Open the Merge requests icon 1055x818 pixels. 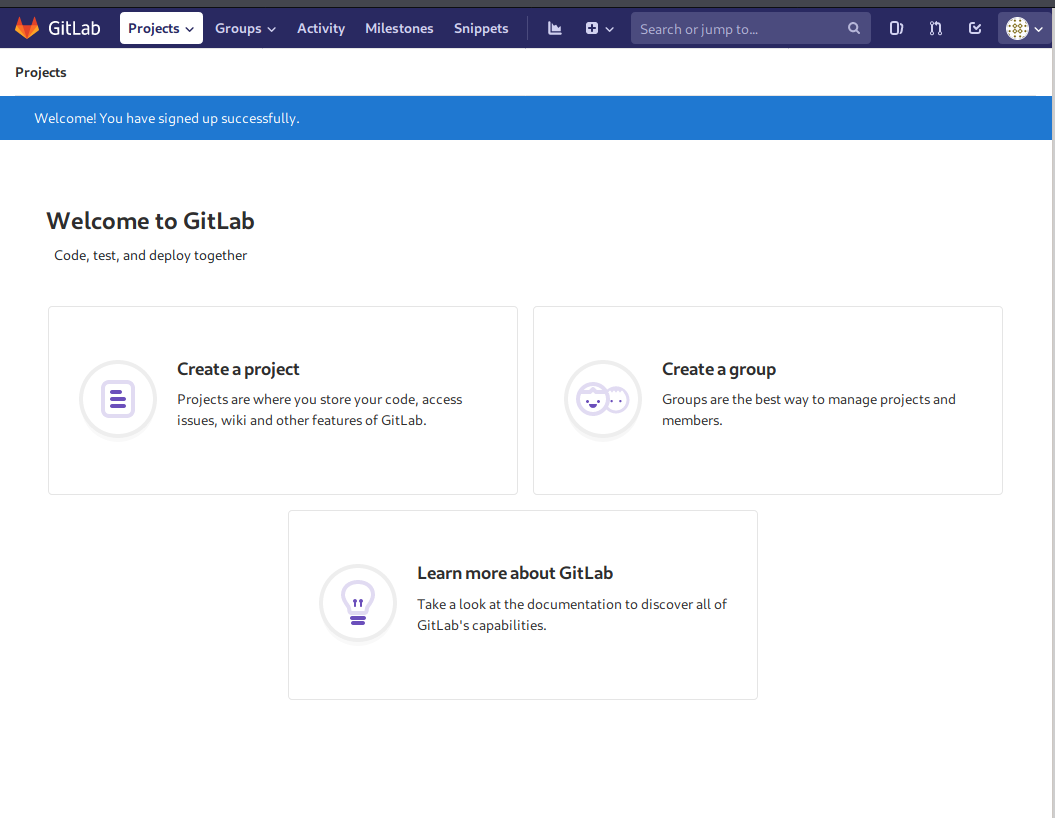pos(935,28)
